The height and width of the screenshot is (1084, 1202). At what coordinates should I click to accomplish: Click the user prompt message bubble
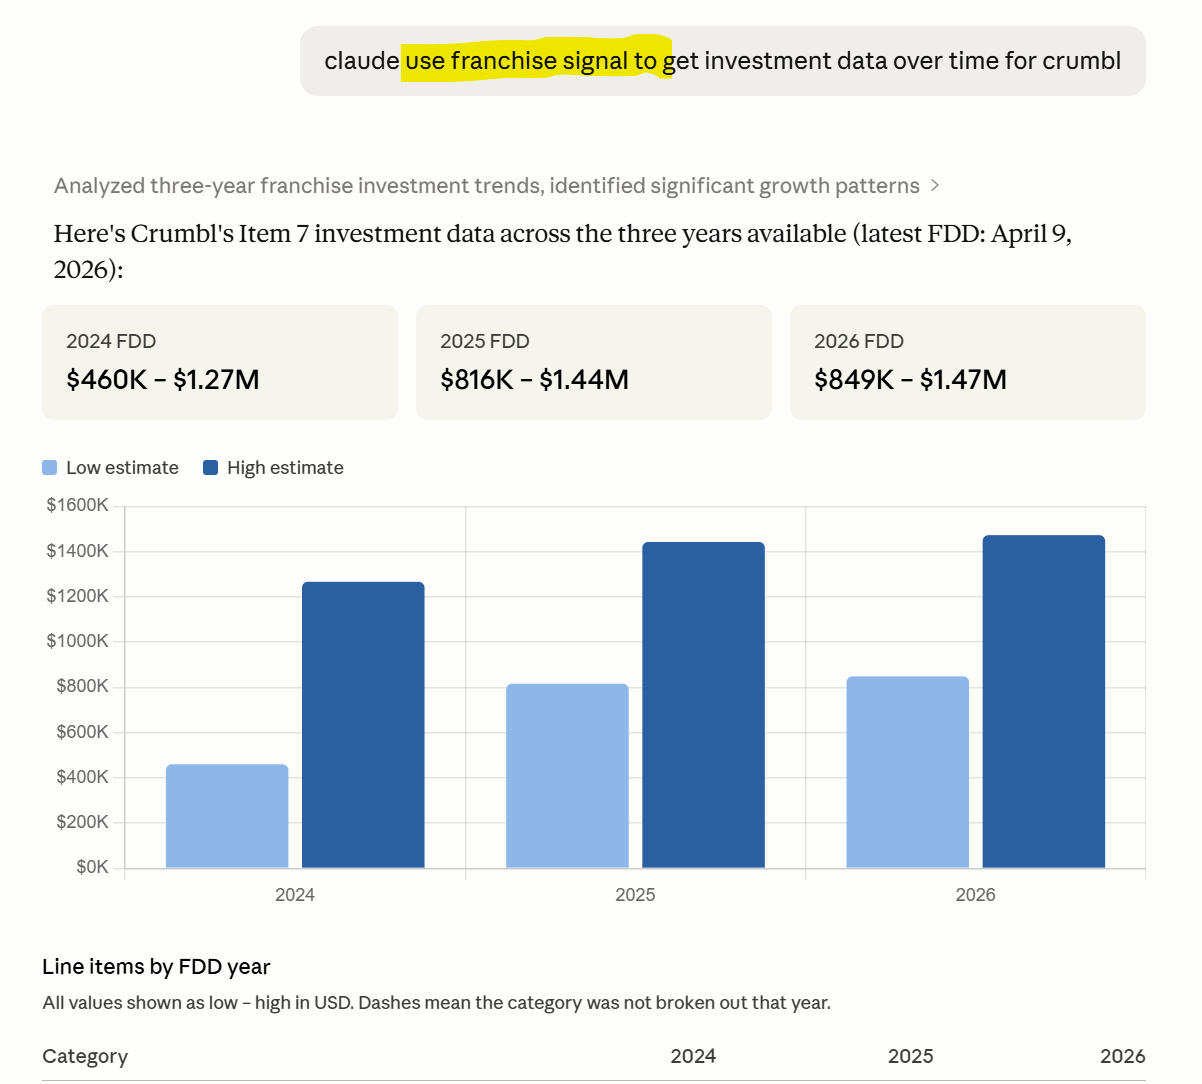coord(723,61)
